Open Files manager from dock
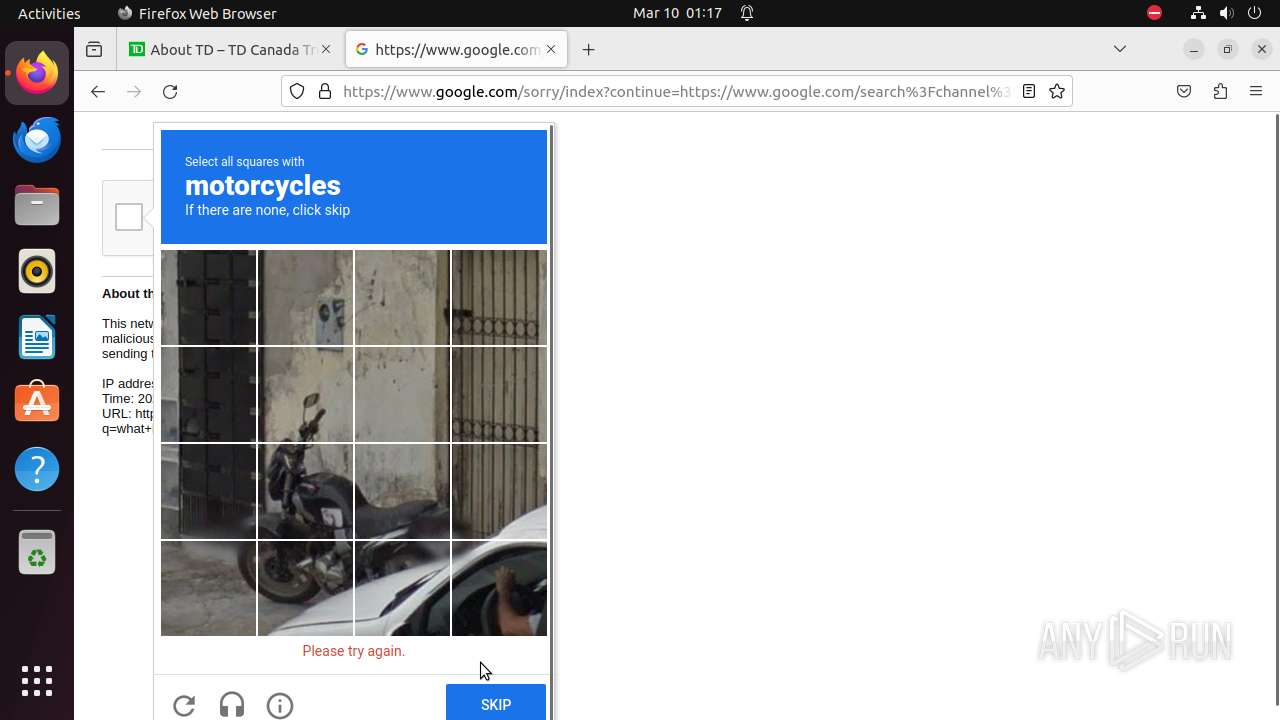Image resolution: width=1280 pixels, height=720 pixels. point(37,205)
